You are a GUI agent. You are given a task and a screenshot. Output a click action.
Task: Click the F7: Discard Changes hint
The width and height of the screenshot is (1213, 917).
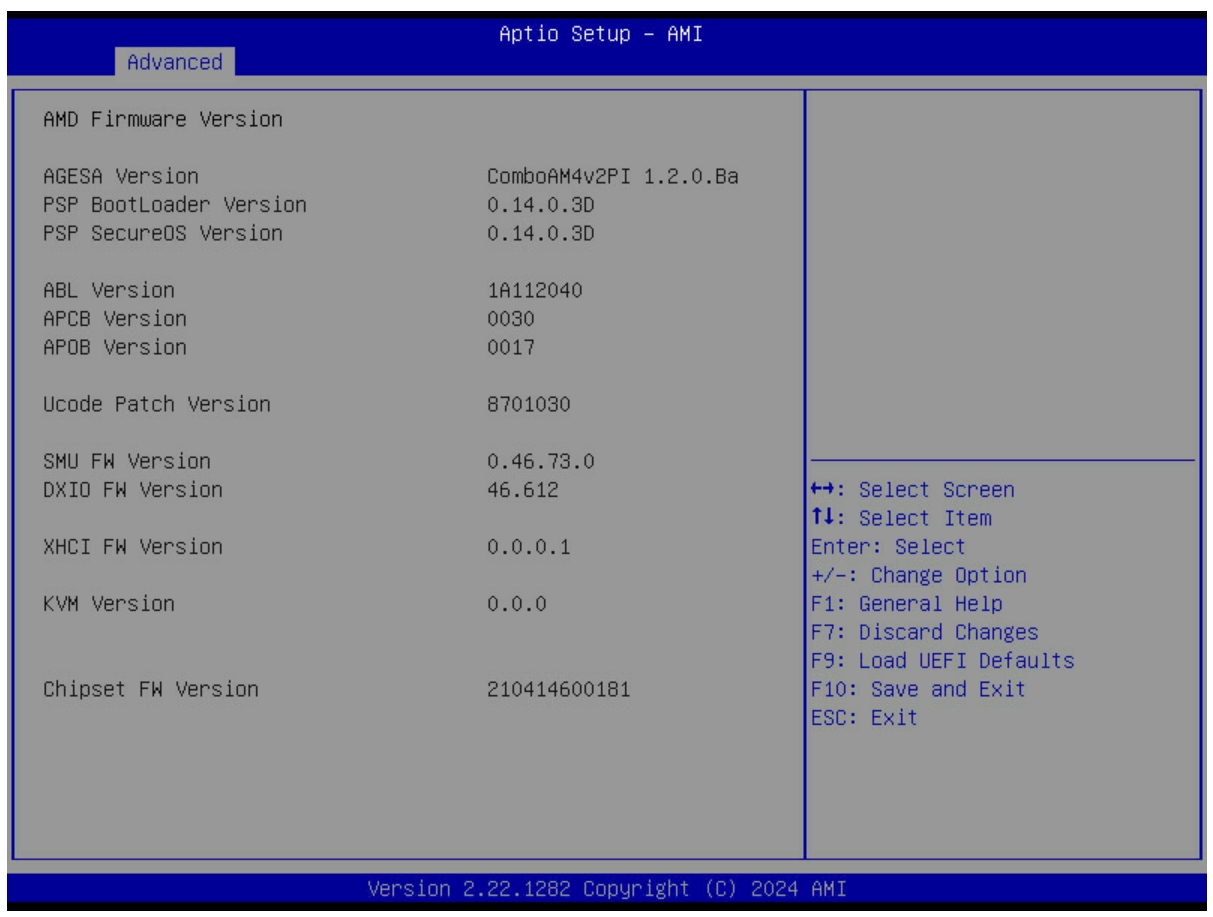(924, 632)
